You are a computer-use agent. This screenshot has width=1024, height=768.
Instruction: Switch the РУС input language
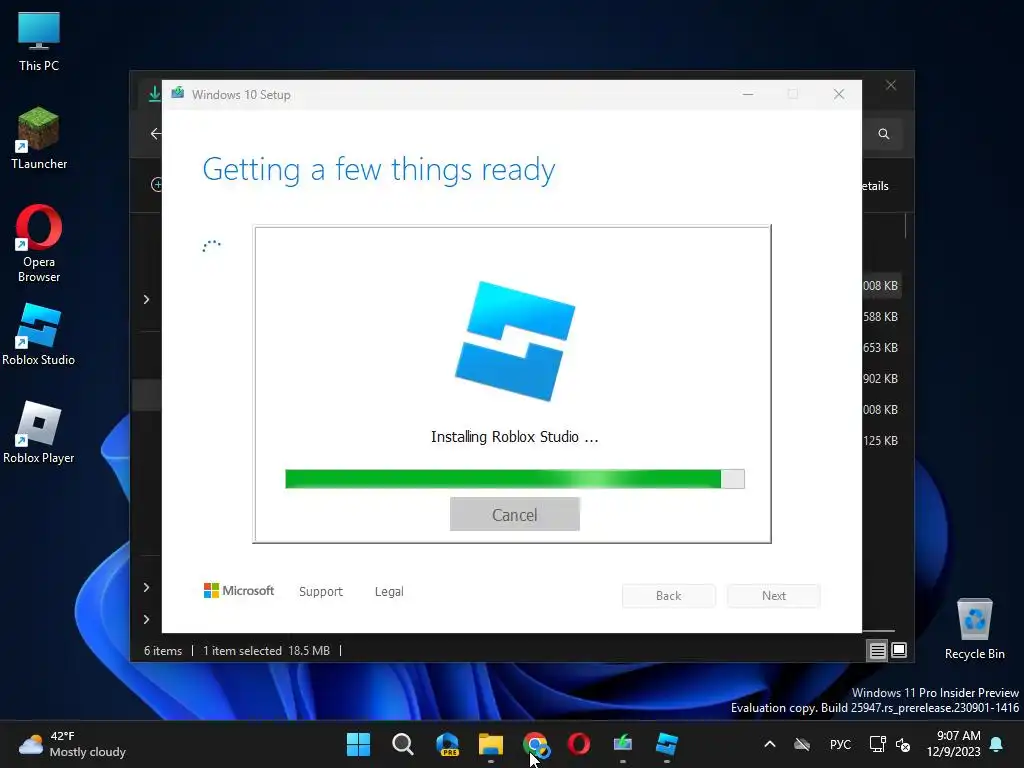pyautogui.click(x=840, y=744)
